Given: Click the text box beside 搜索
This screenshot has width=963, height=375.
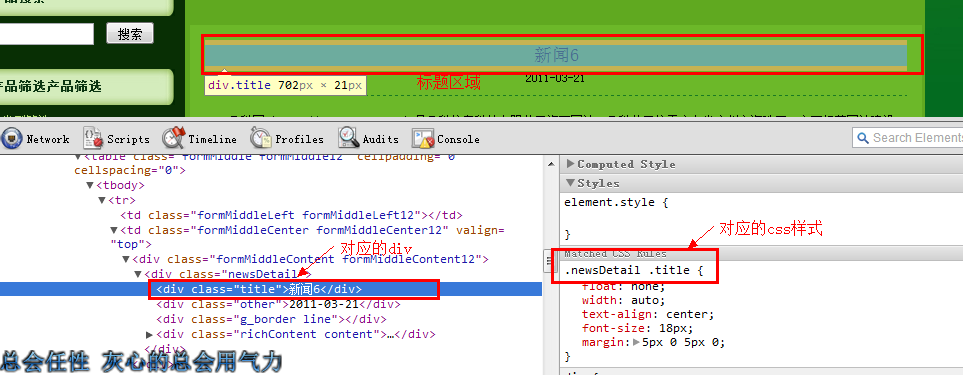Looking at the screenshot, I should (x=47, y=34).
